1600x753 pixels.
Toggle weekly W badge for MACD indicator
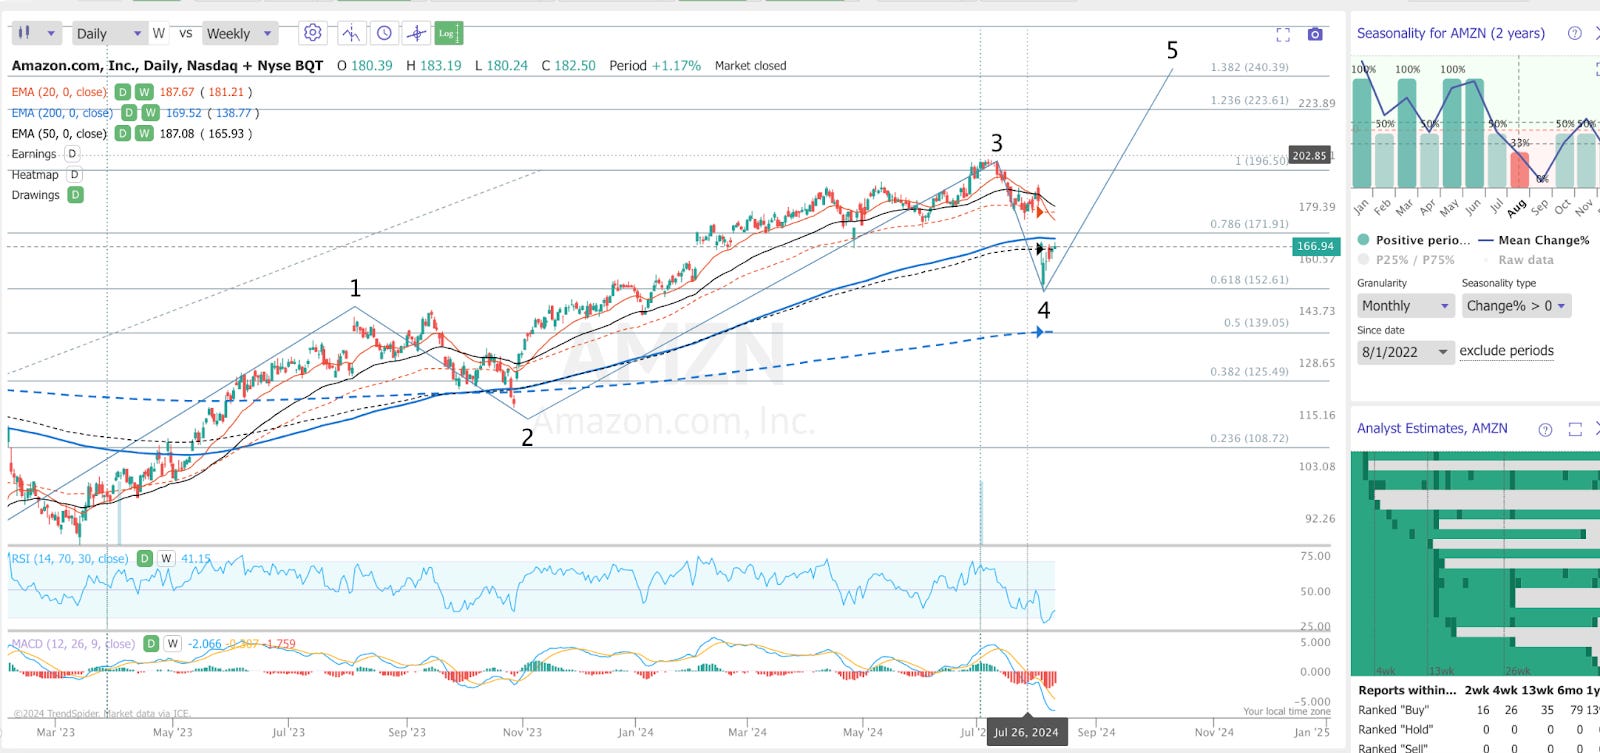[x=173, y=644]
